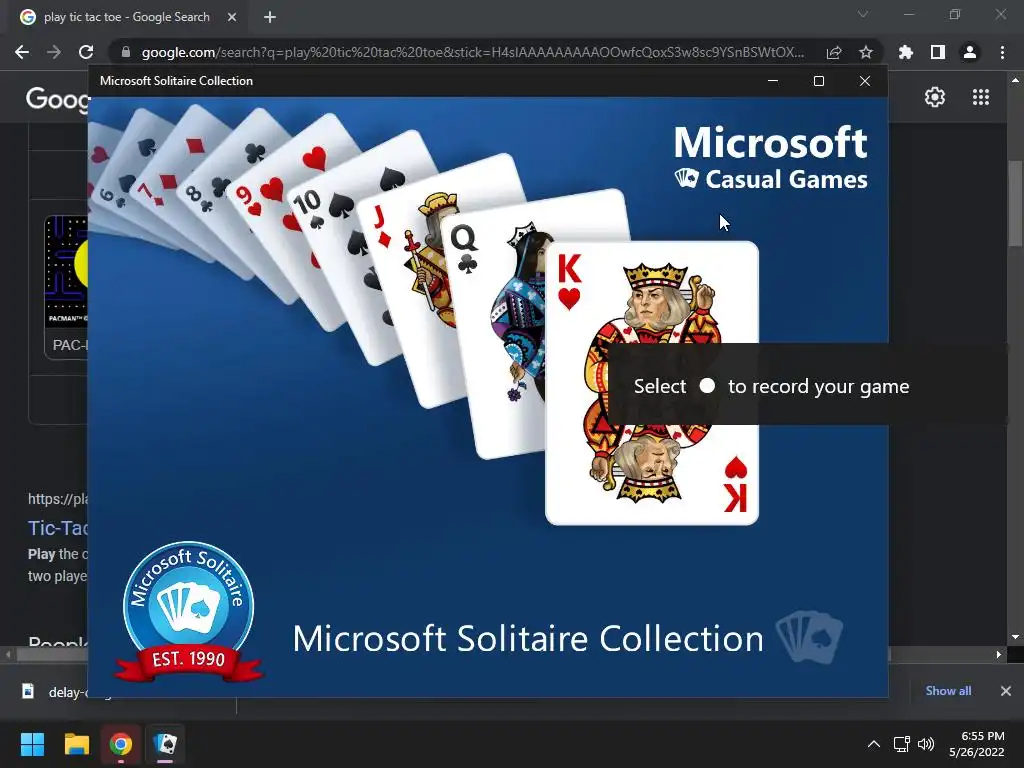Close the Chrome downloads bar
This screenshot has width=1024, height=768.
1006,691
